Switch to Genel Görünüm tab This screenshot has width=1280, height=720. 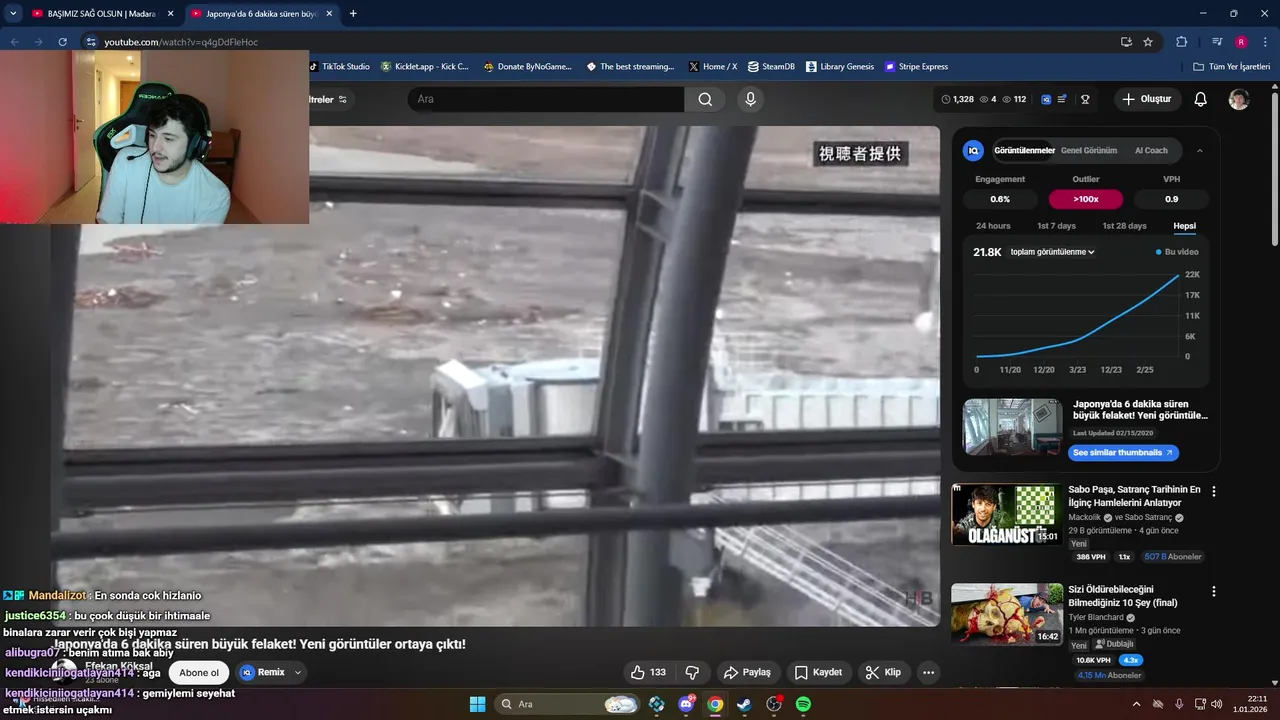1088,151
